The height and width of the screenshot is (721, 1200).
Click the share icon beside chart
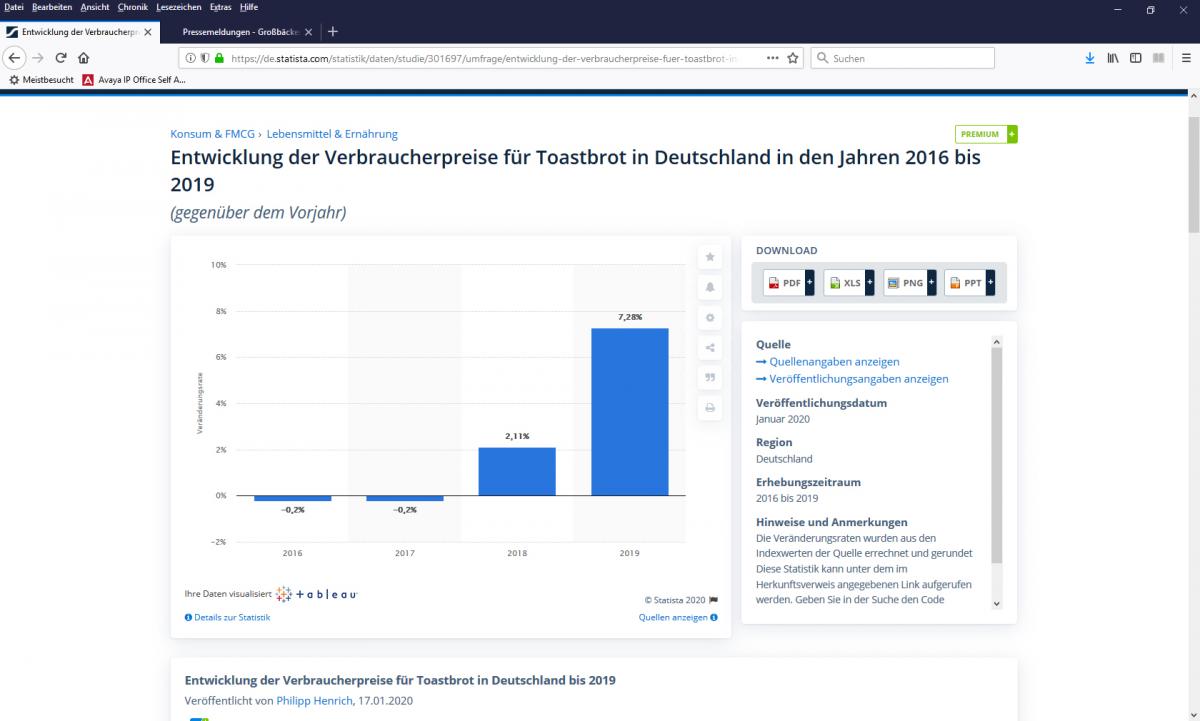[x=710, y=348]
